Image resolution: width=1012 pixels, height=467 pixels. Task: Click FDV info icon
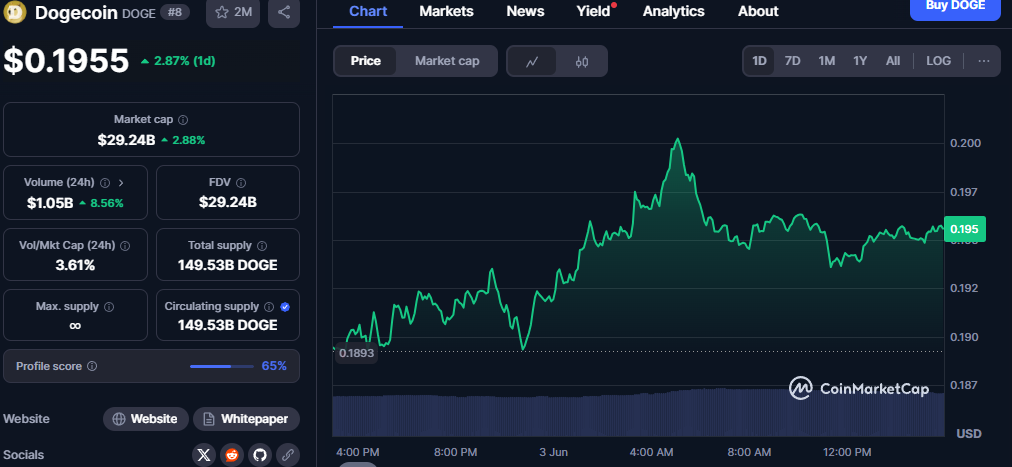click(241, 183)
